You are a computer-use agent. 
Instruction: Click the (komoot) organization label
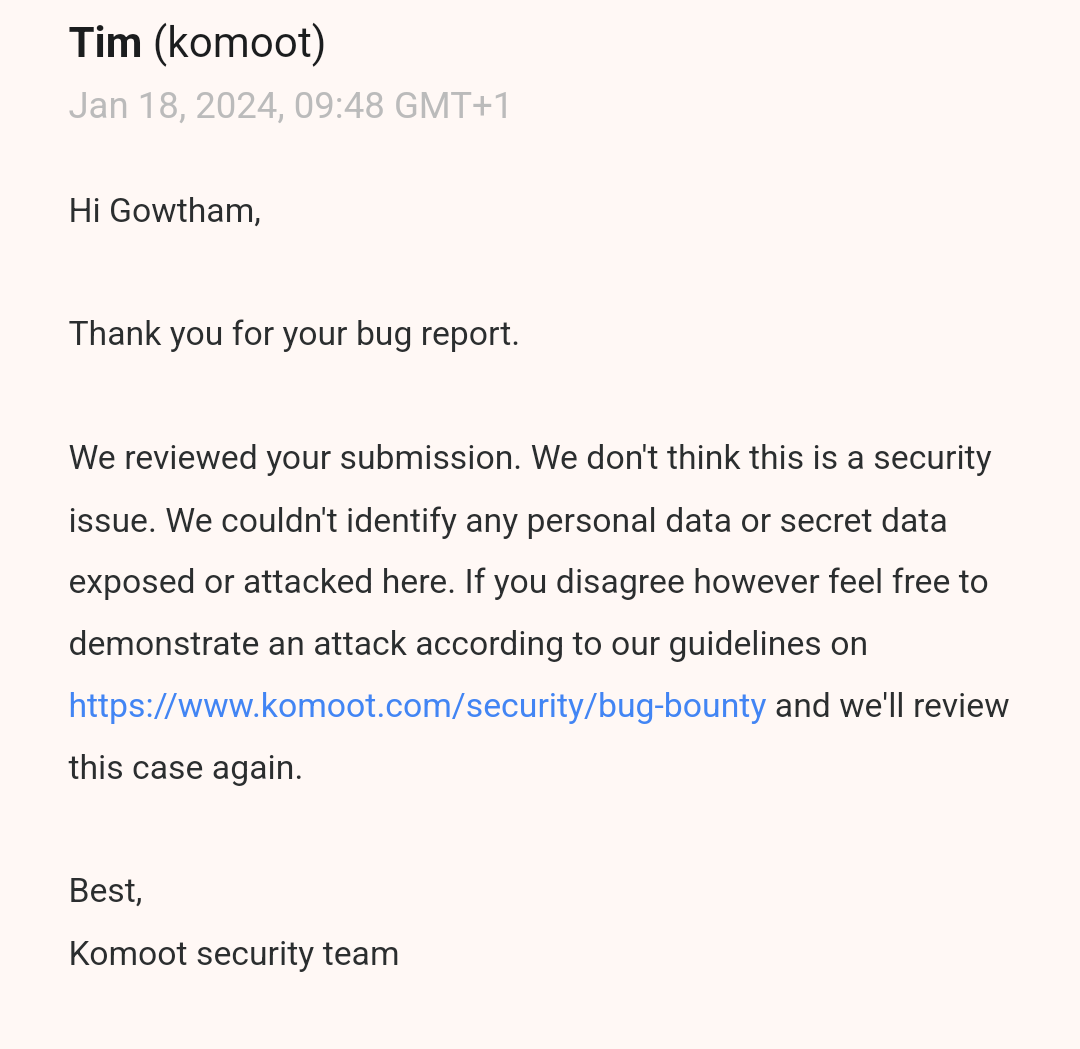pos(239,43)
